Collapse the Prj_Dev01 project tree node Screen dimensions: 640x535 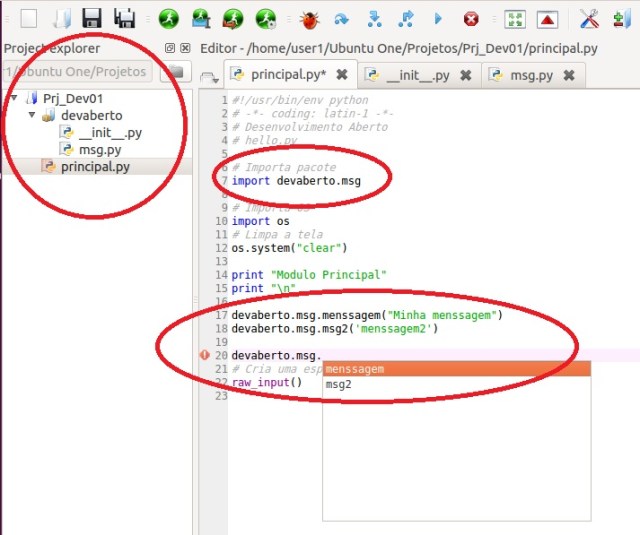click(x=13, y=98)
